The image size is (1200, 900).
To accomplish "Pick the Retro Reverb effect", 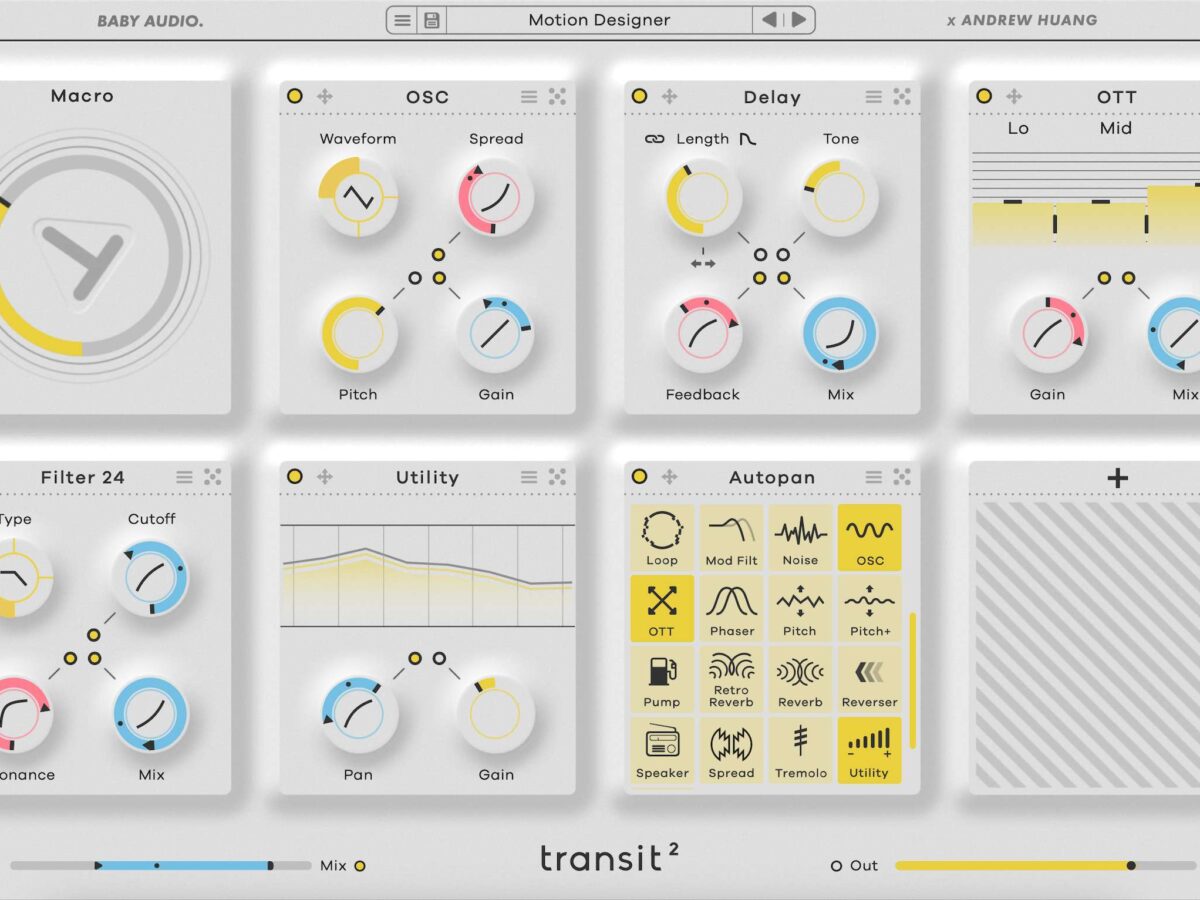I will tap(731, 679).
